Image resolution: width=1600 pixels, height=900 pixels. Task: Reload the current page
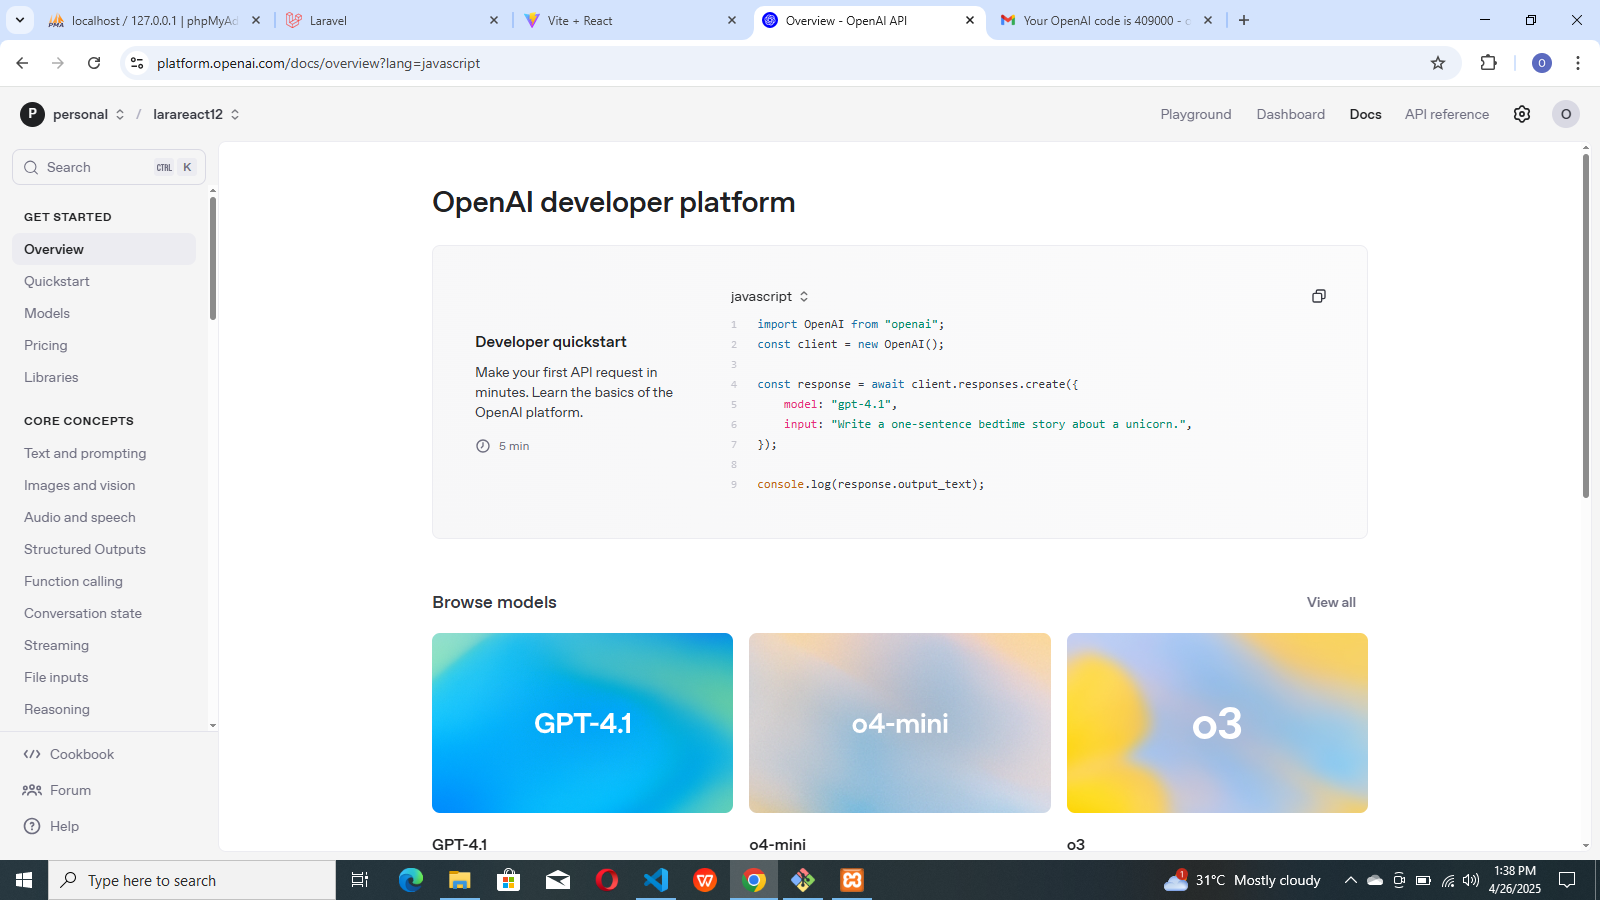point(94,63)
